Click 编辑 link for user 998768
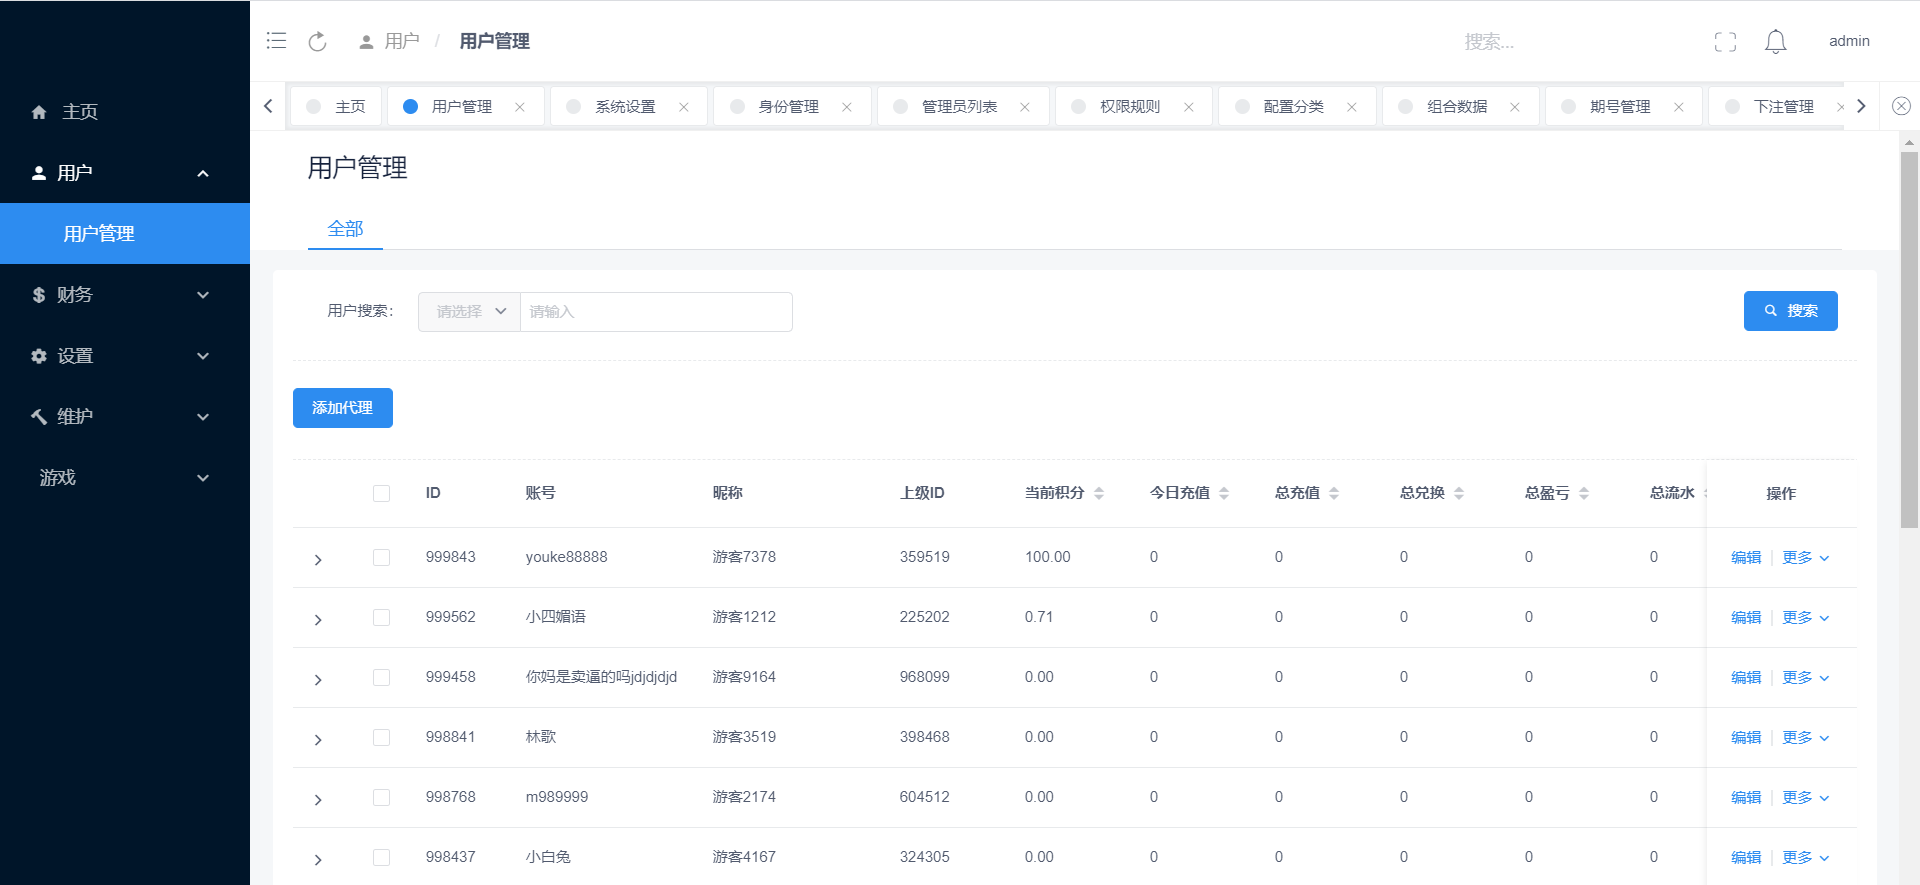 pyautogui.click(x=1745, y=798)
